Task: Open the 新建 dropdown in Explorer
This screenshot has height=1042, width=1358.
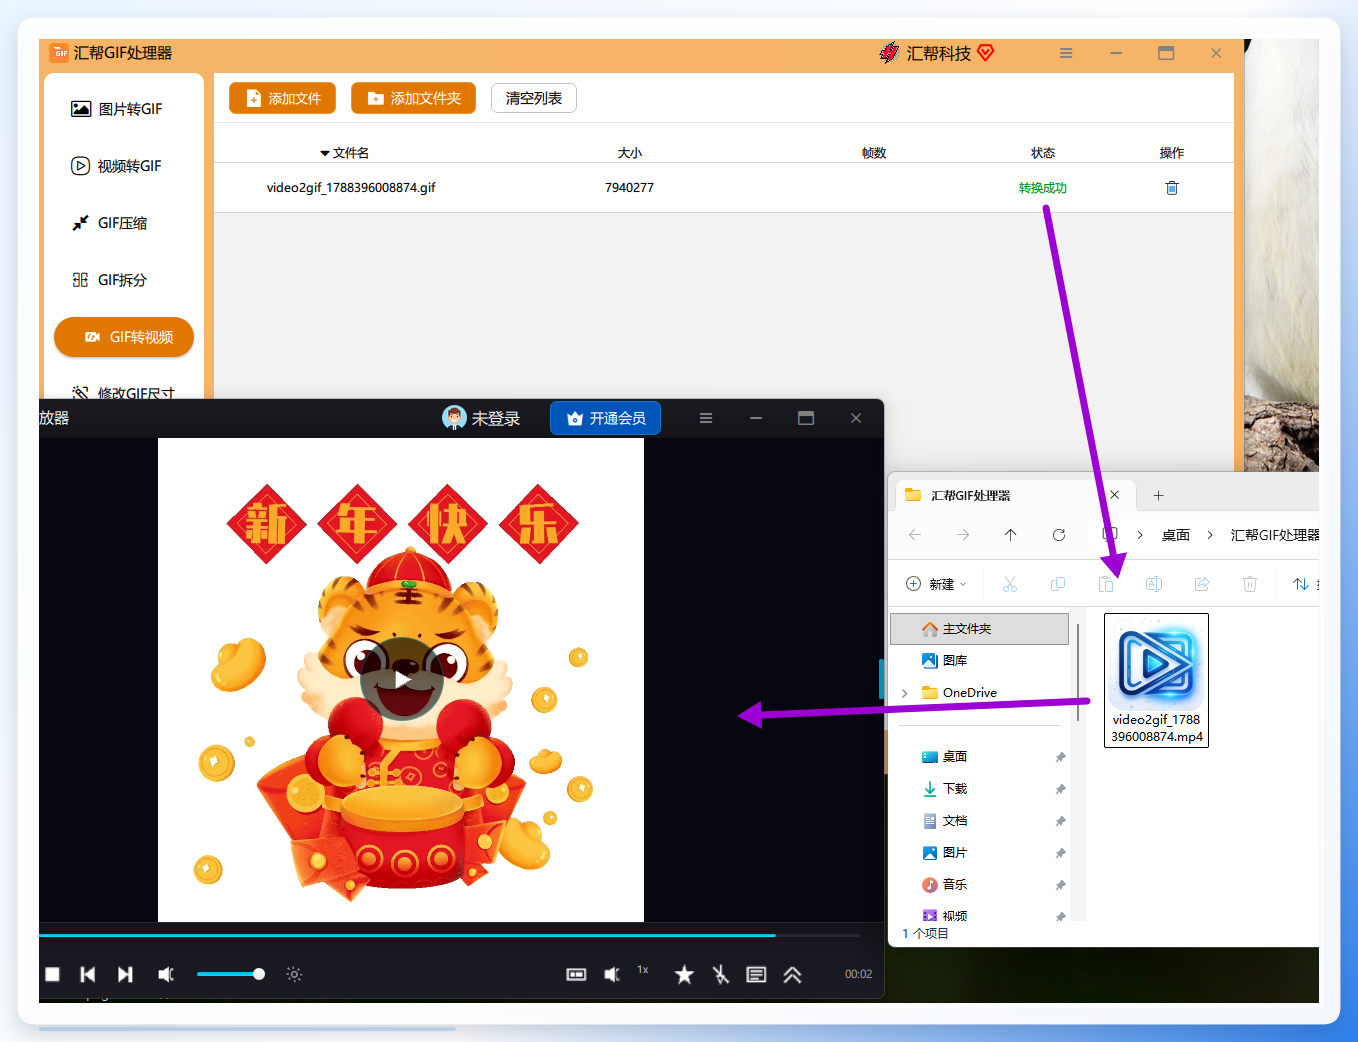Action: (x=936, y=584)
